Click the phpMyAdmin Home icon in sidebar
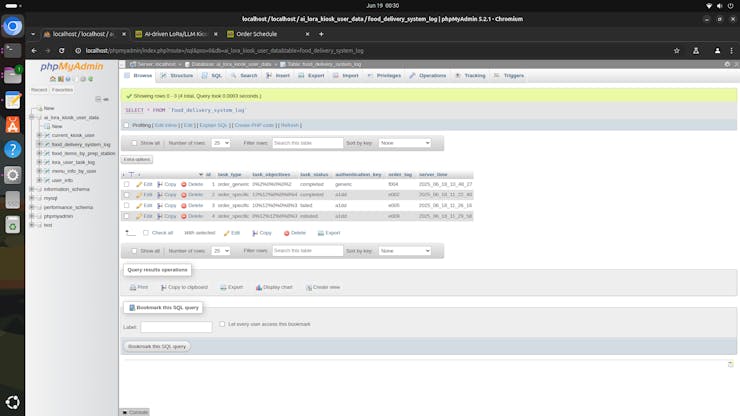The width and height of the screenshot is (740, 416). 53,79
